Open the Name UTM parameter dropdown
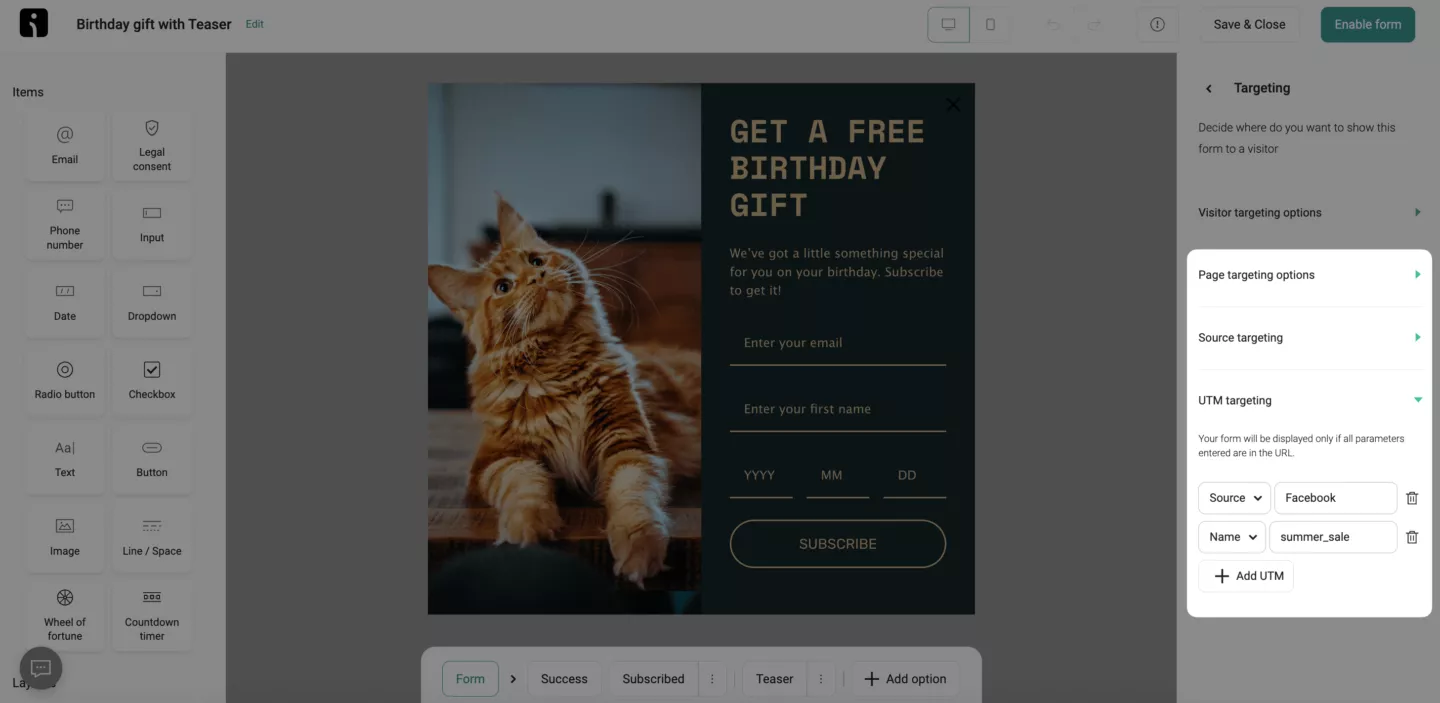 [1231, 537]
